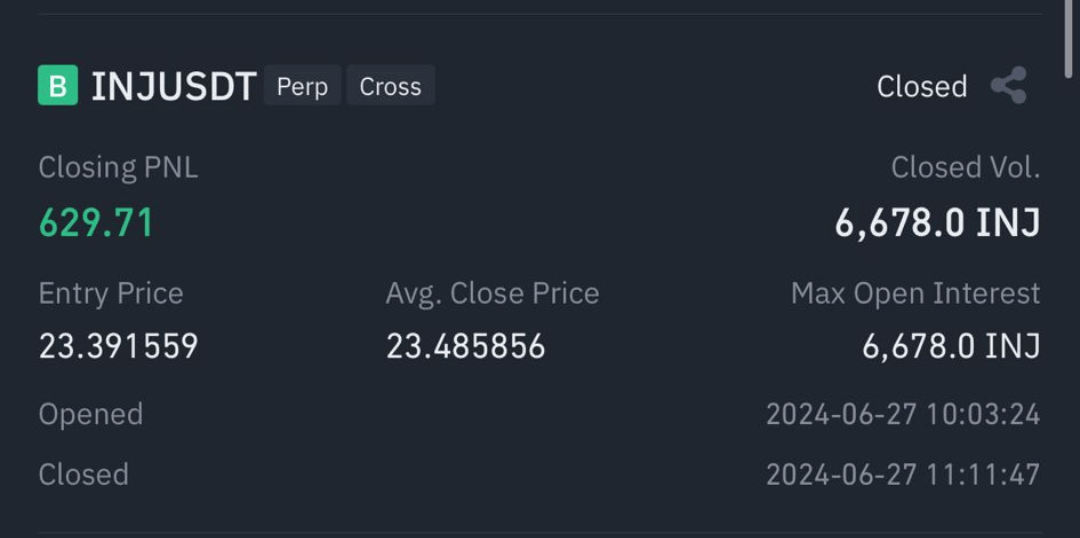Click the Avg. Close Price label
Image resolution: width=1080 pixels, height=538 pixels.
(x=492, y=294)
